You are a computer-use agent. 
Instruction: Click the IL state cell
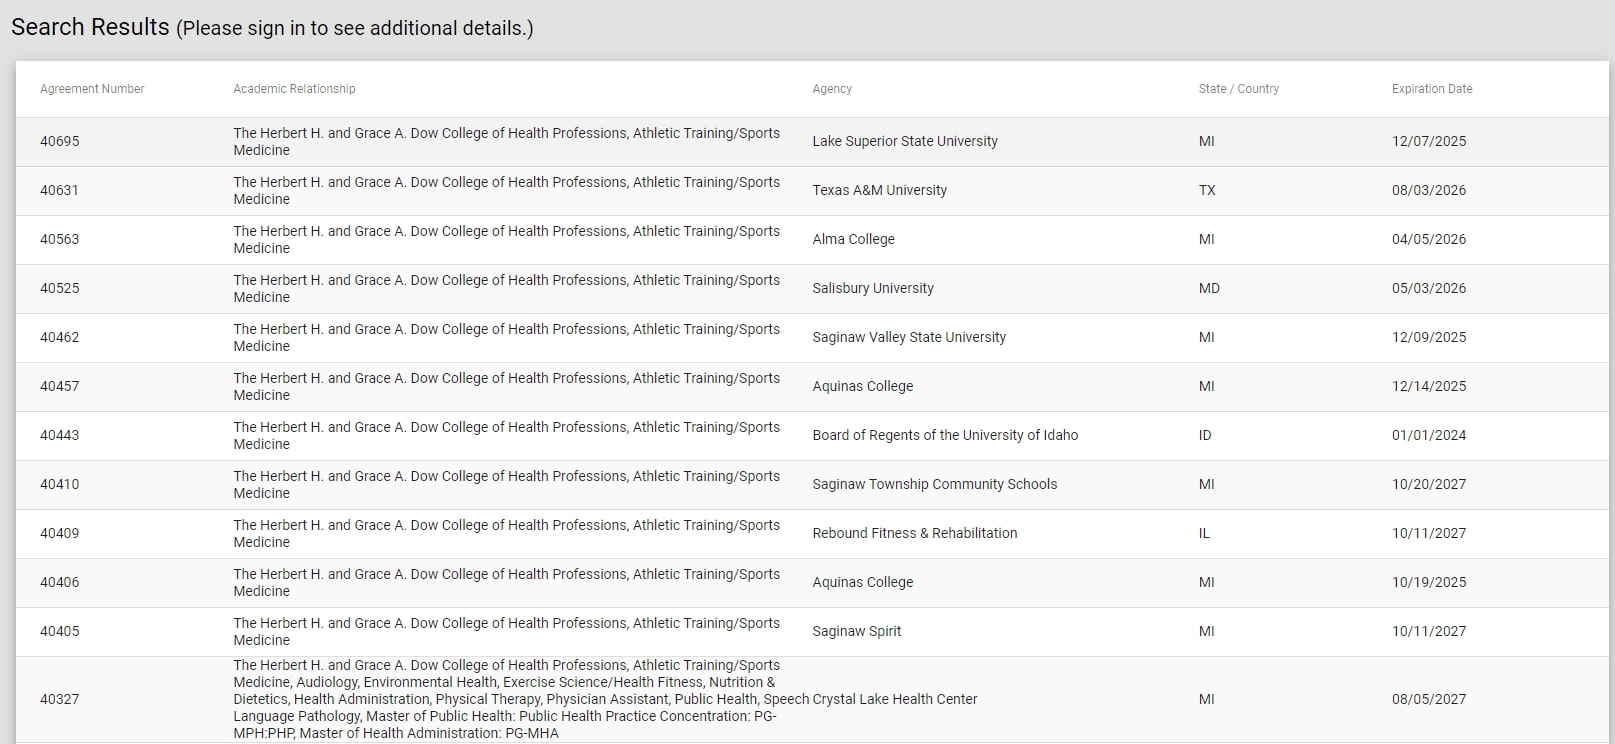click(x=1204, y=533)
